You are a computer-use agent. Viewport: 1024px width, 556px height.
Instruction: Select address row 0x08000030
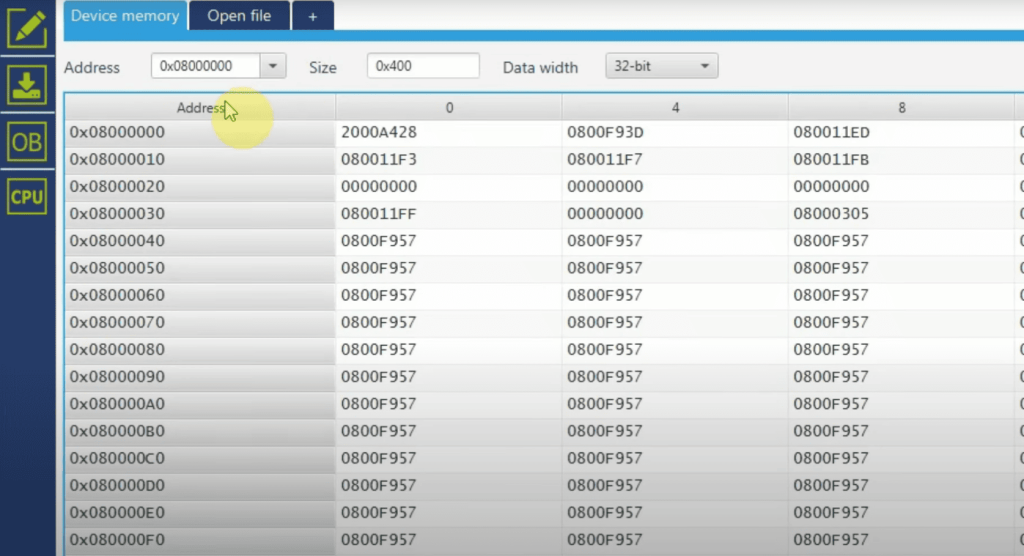point(200,214)
